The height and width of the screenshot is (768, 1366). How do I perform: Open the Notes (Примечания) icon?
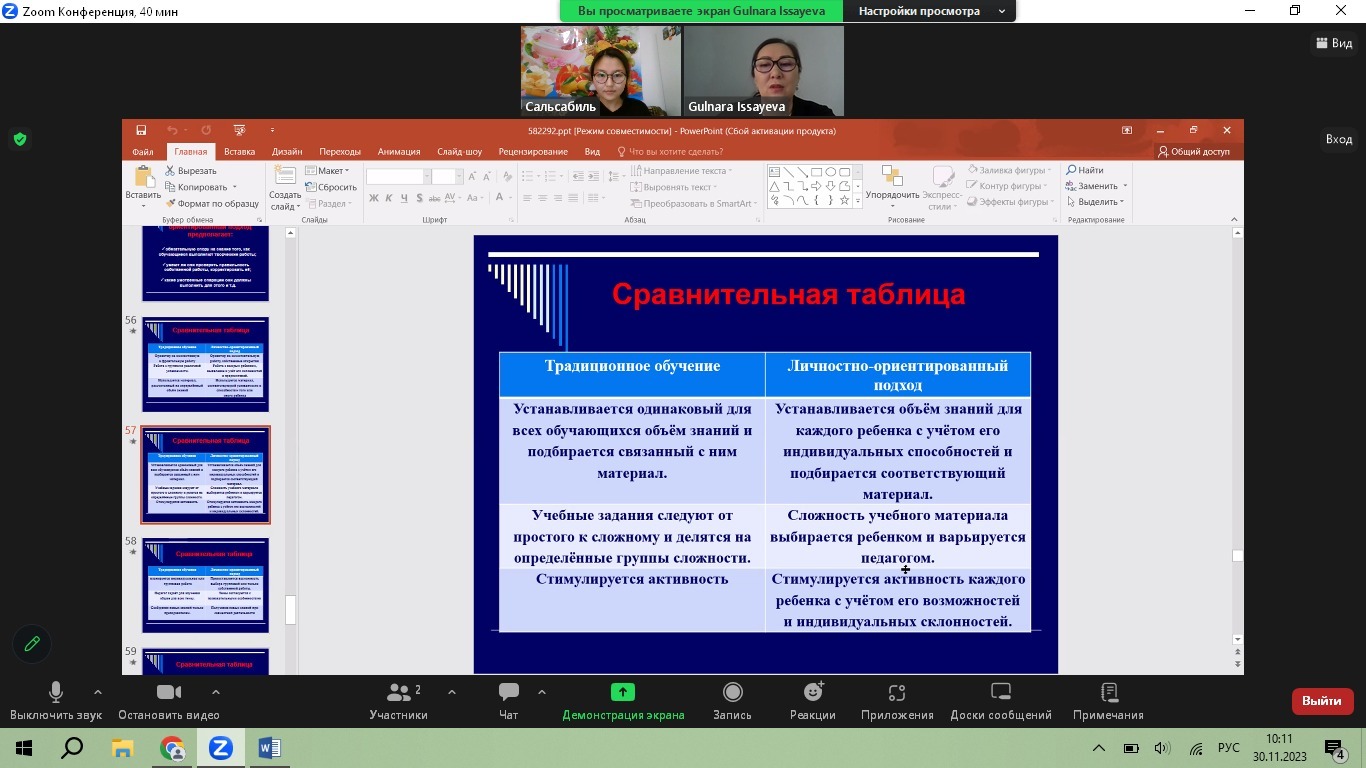[1108, 693]
